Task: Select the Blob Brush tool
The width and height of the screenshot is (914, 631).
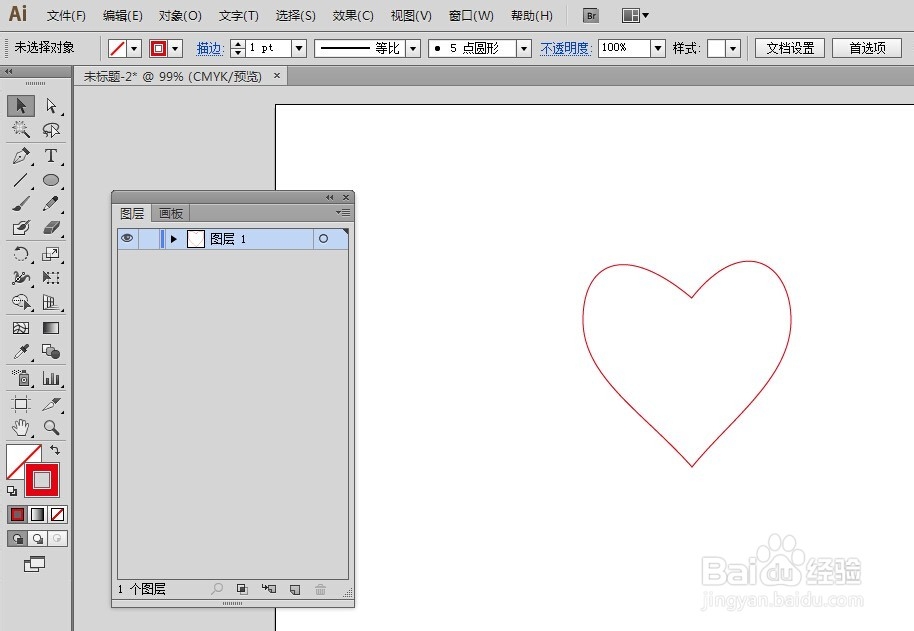Action: [21, 227]
